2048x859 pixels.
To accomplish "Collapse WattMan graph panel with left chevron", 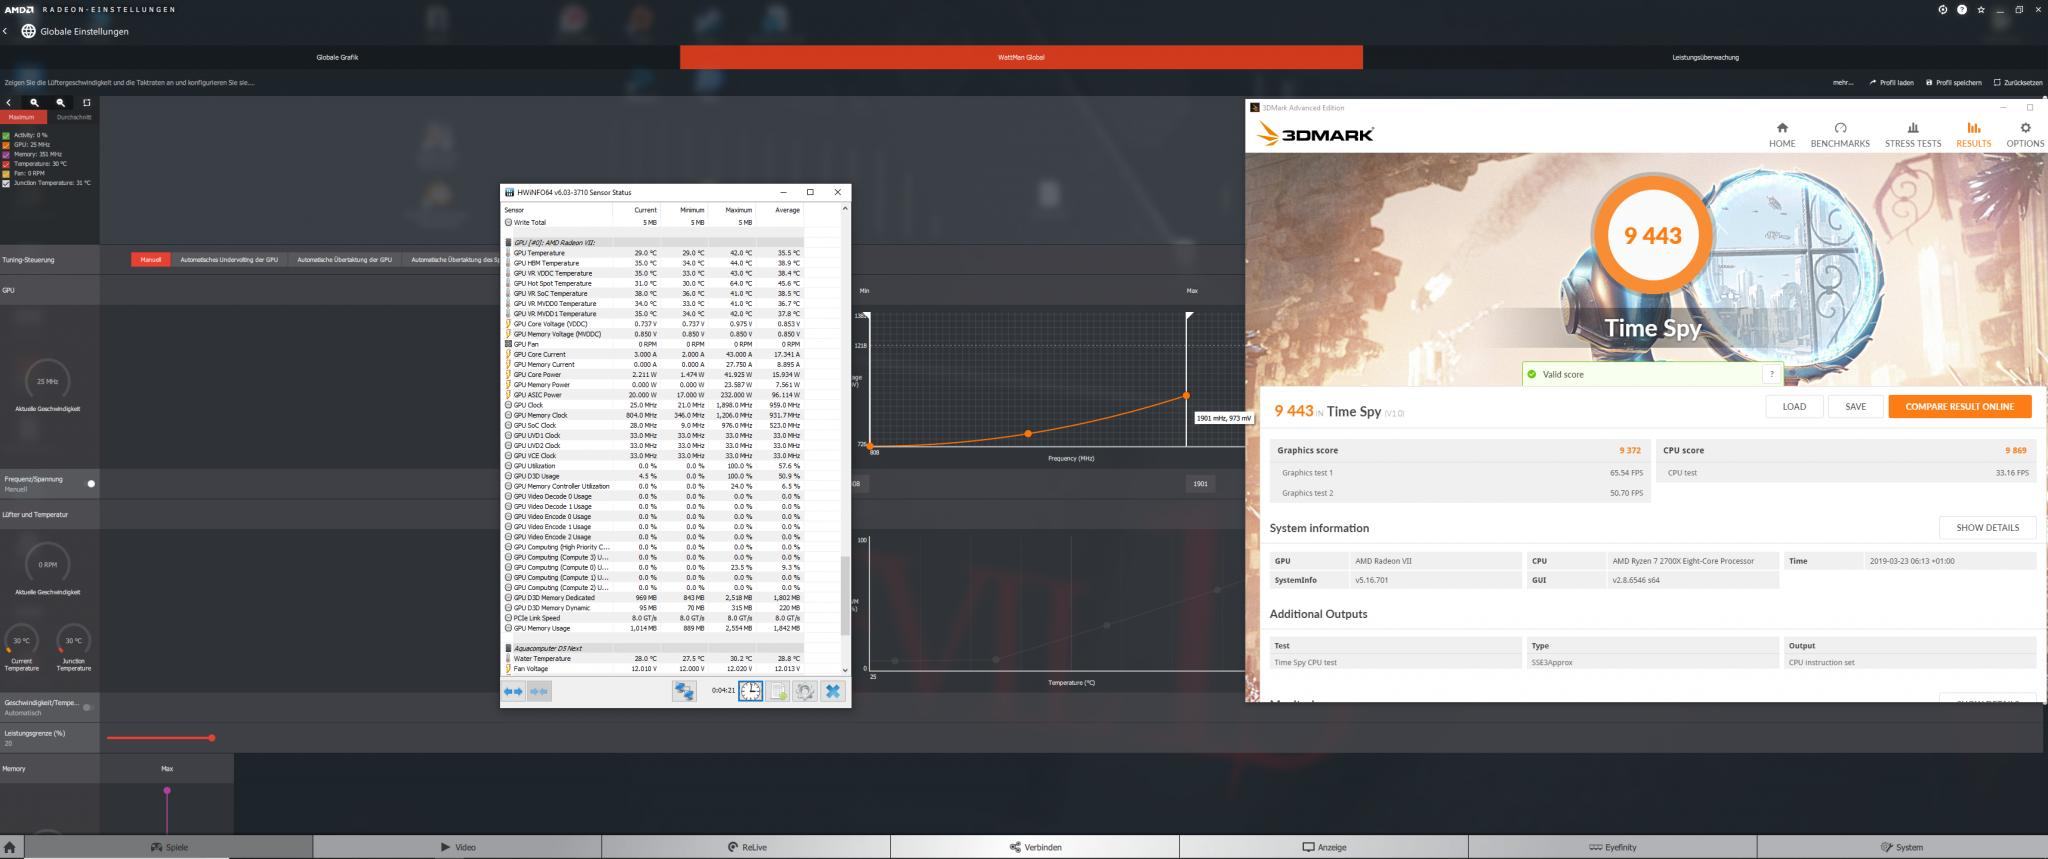I will [x=8, y=102].
